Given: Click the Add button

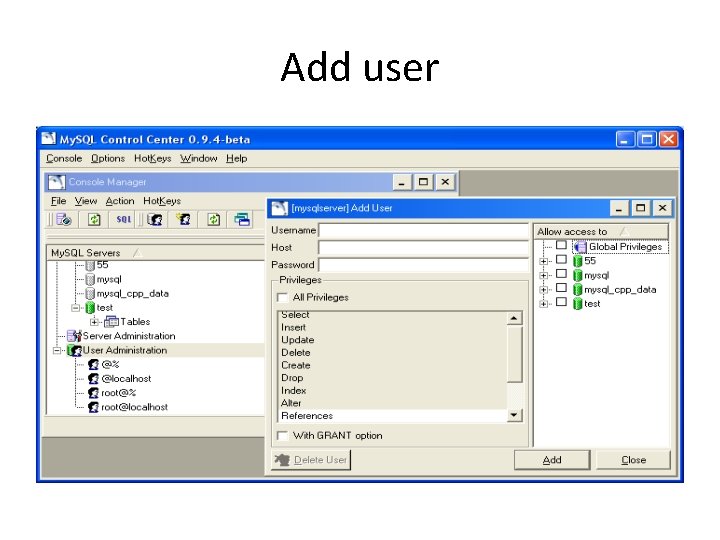Looking at the screenshot, I should click(x=552, y=460).
